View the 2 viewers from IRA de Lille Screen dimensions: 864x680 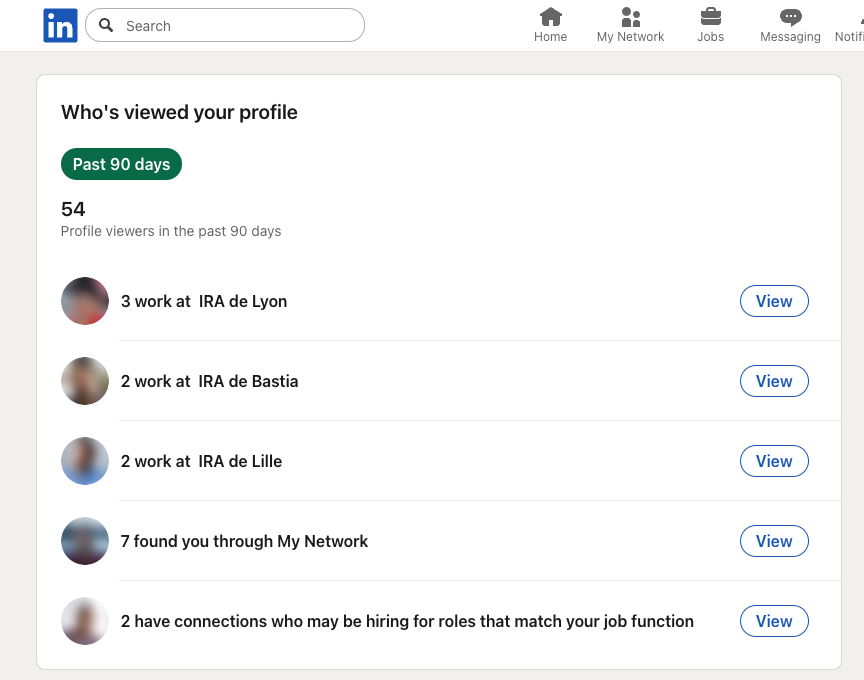[774, 461]
